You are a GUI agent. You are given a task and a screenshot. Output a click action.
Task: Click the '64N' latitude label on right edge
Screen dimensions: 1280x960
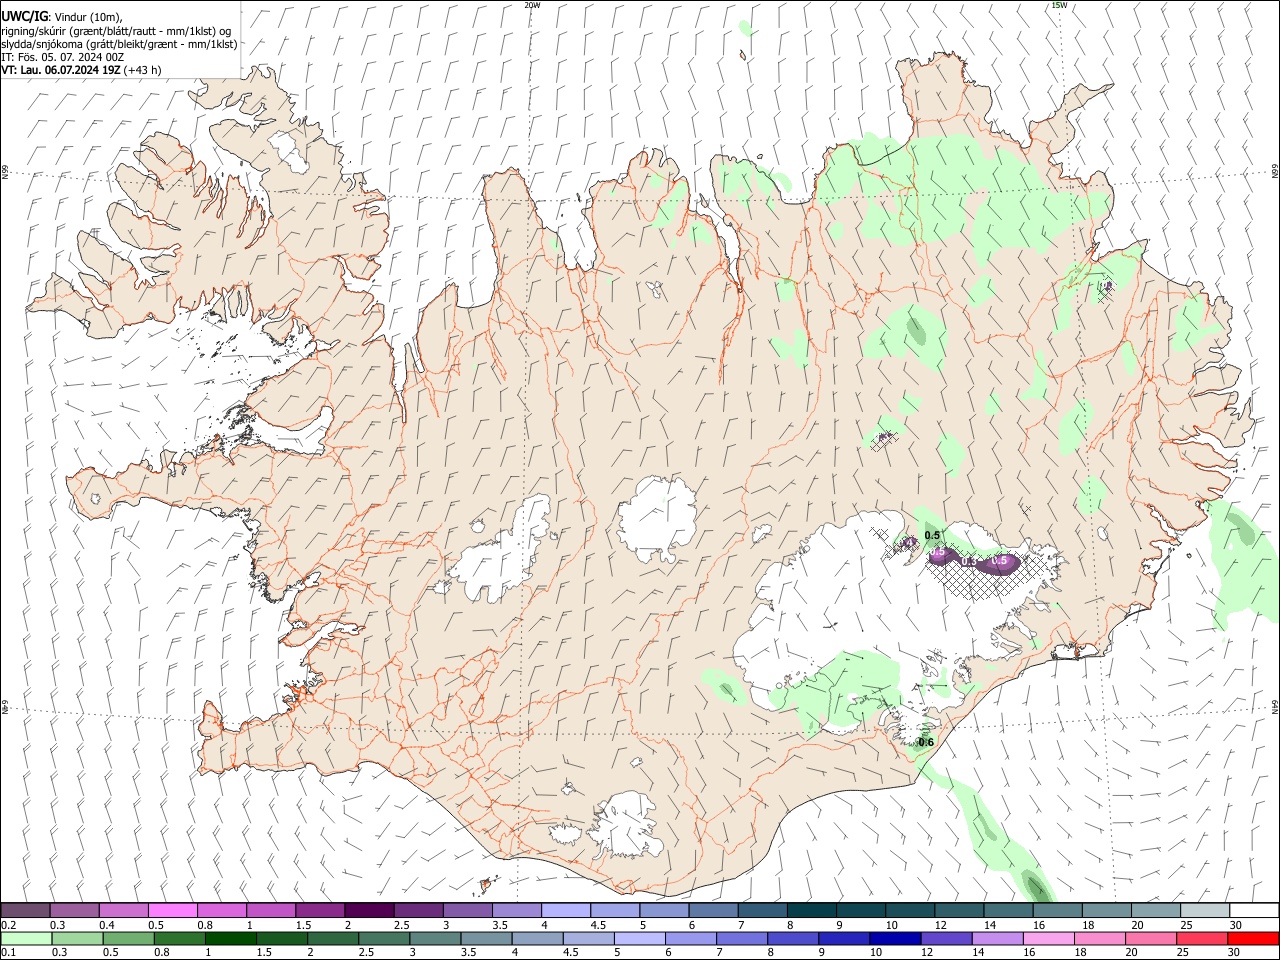tap(1275, 707)
